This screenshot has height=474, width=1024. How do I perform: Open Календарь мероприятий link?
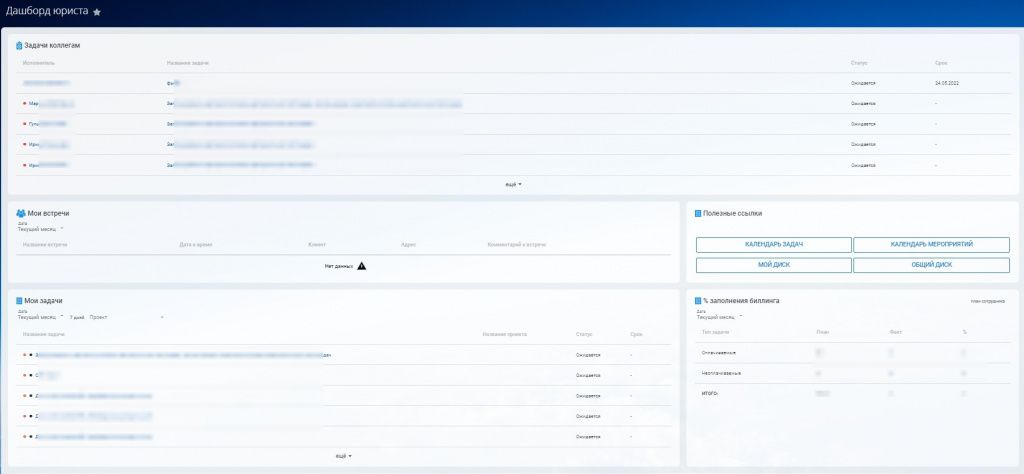(931, 245)
